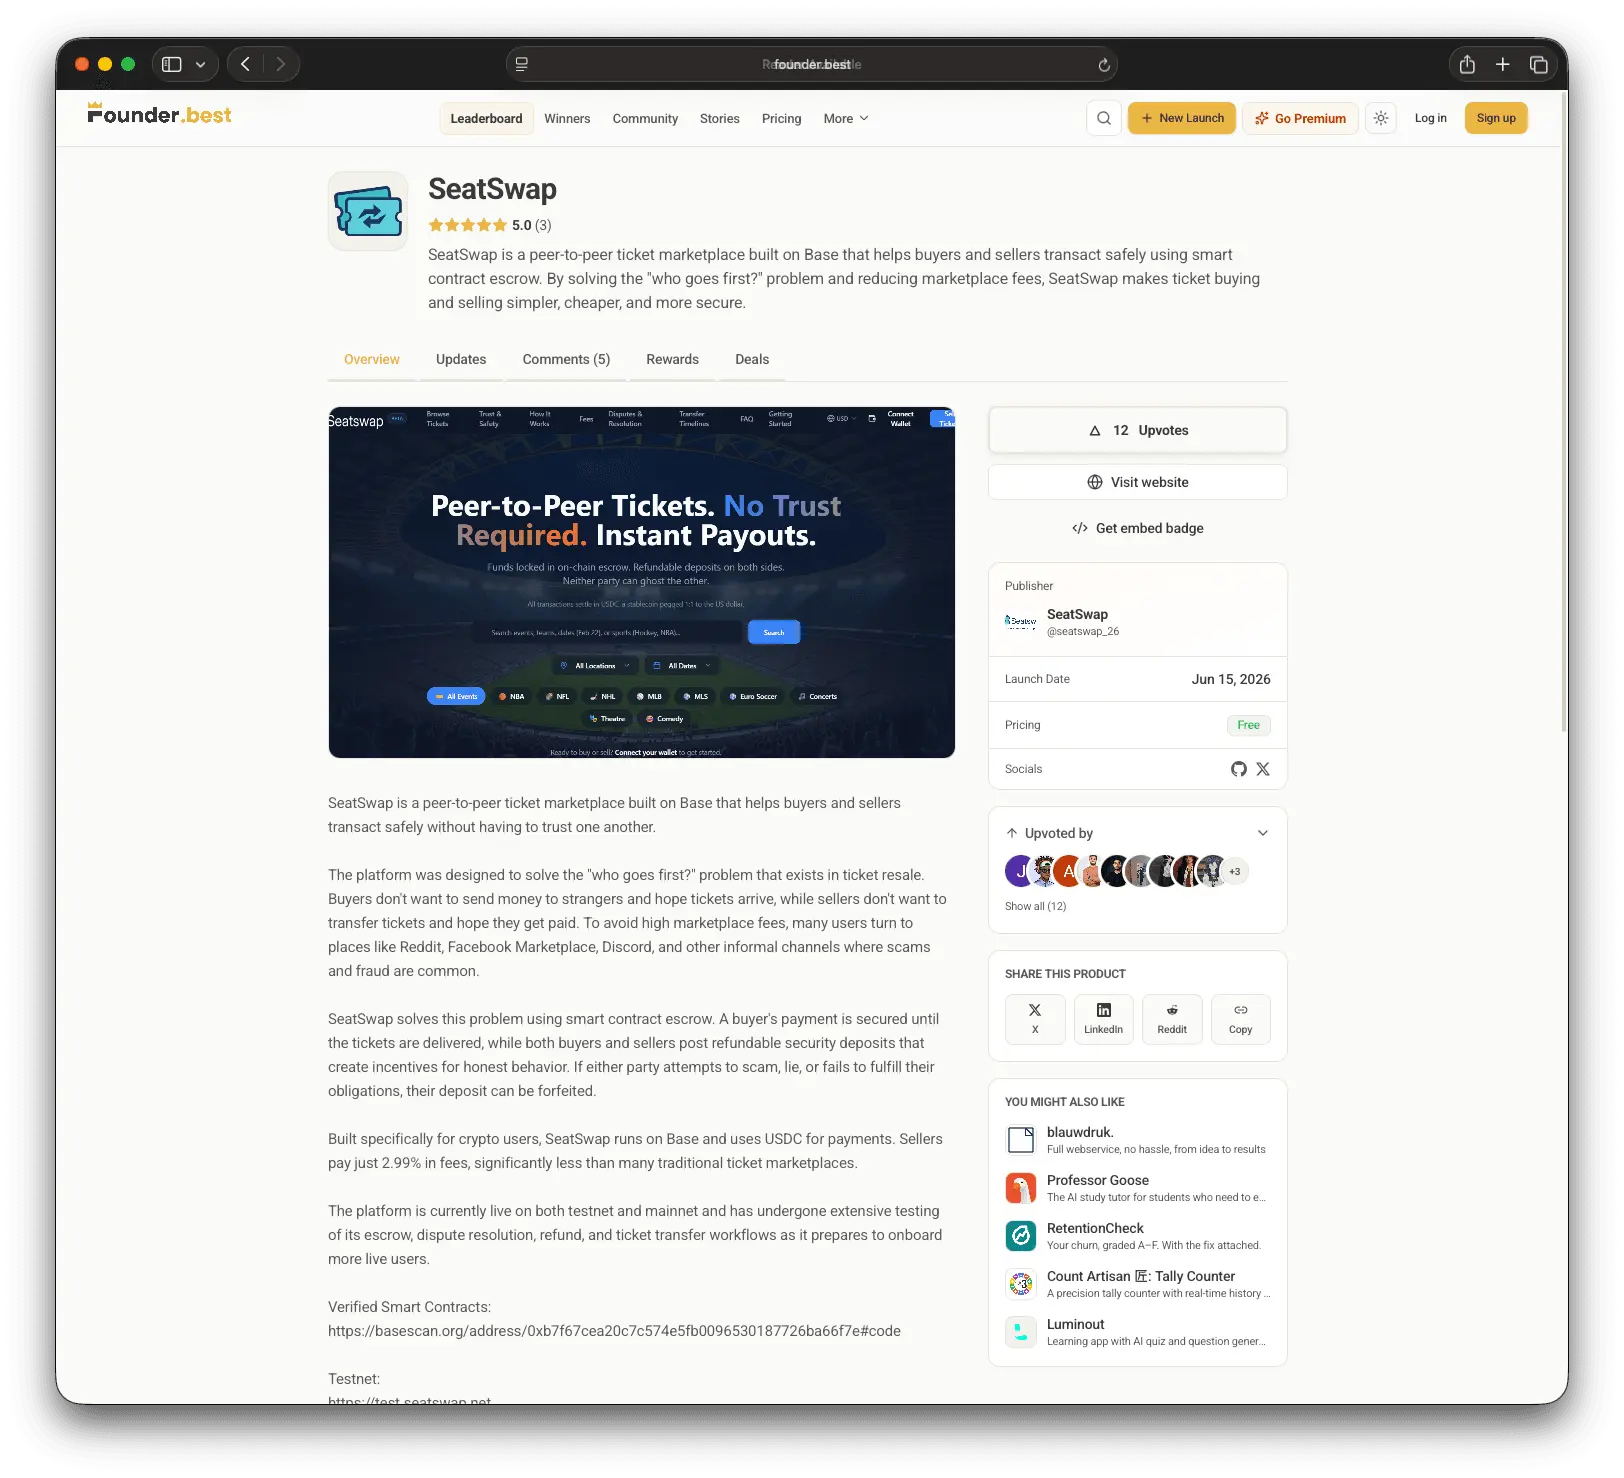Click the Luminout product icon
The image size is (1624, 1478).
(x=1021, y=1332)
